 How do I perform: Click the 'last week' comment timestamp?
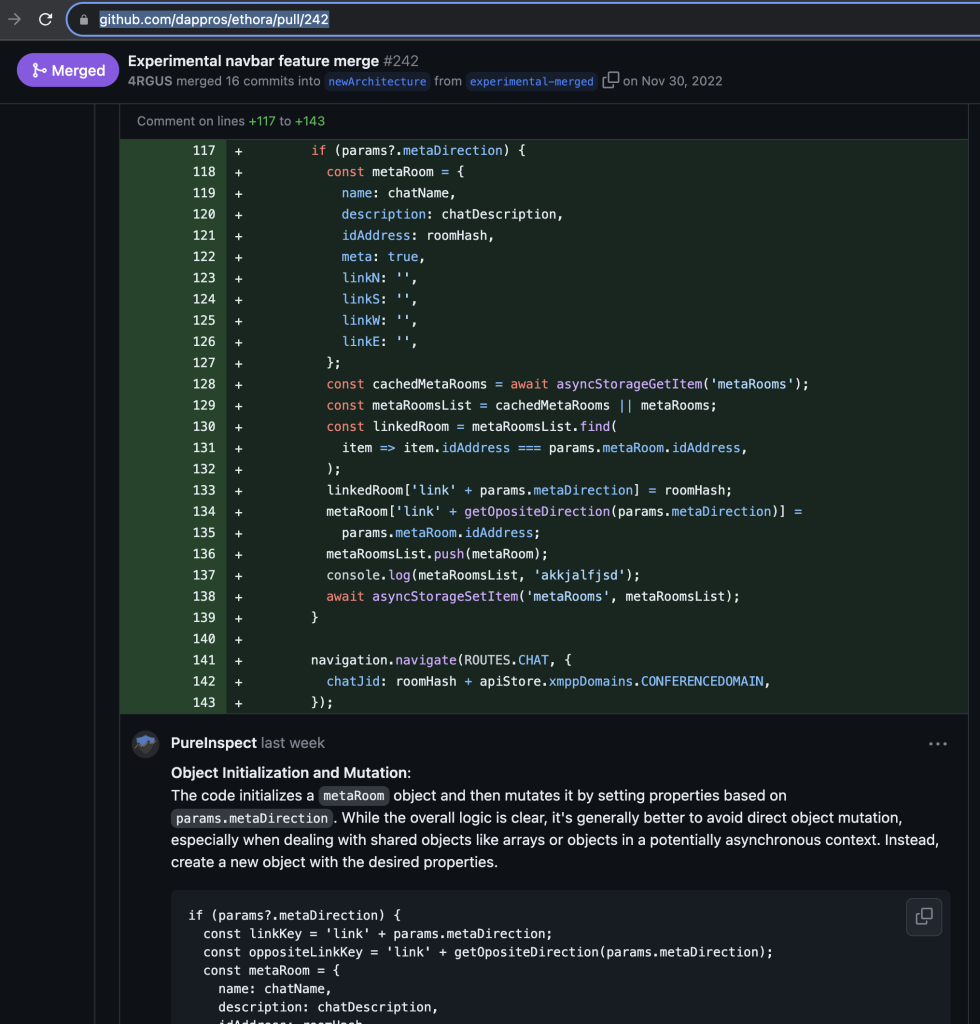tap(292, 743)
